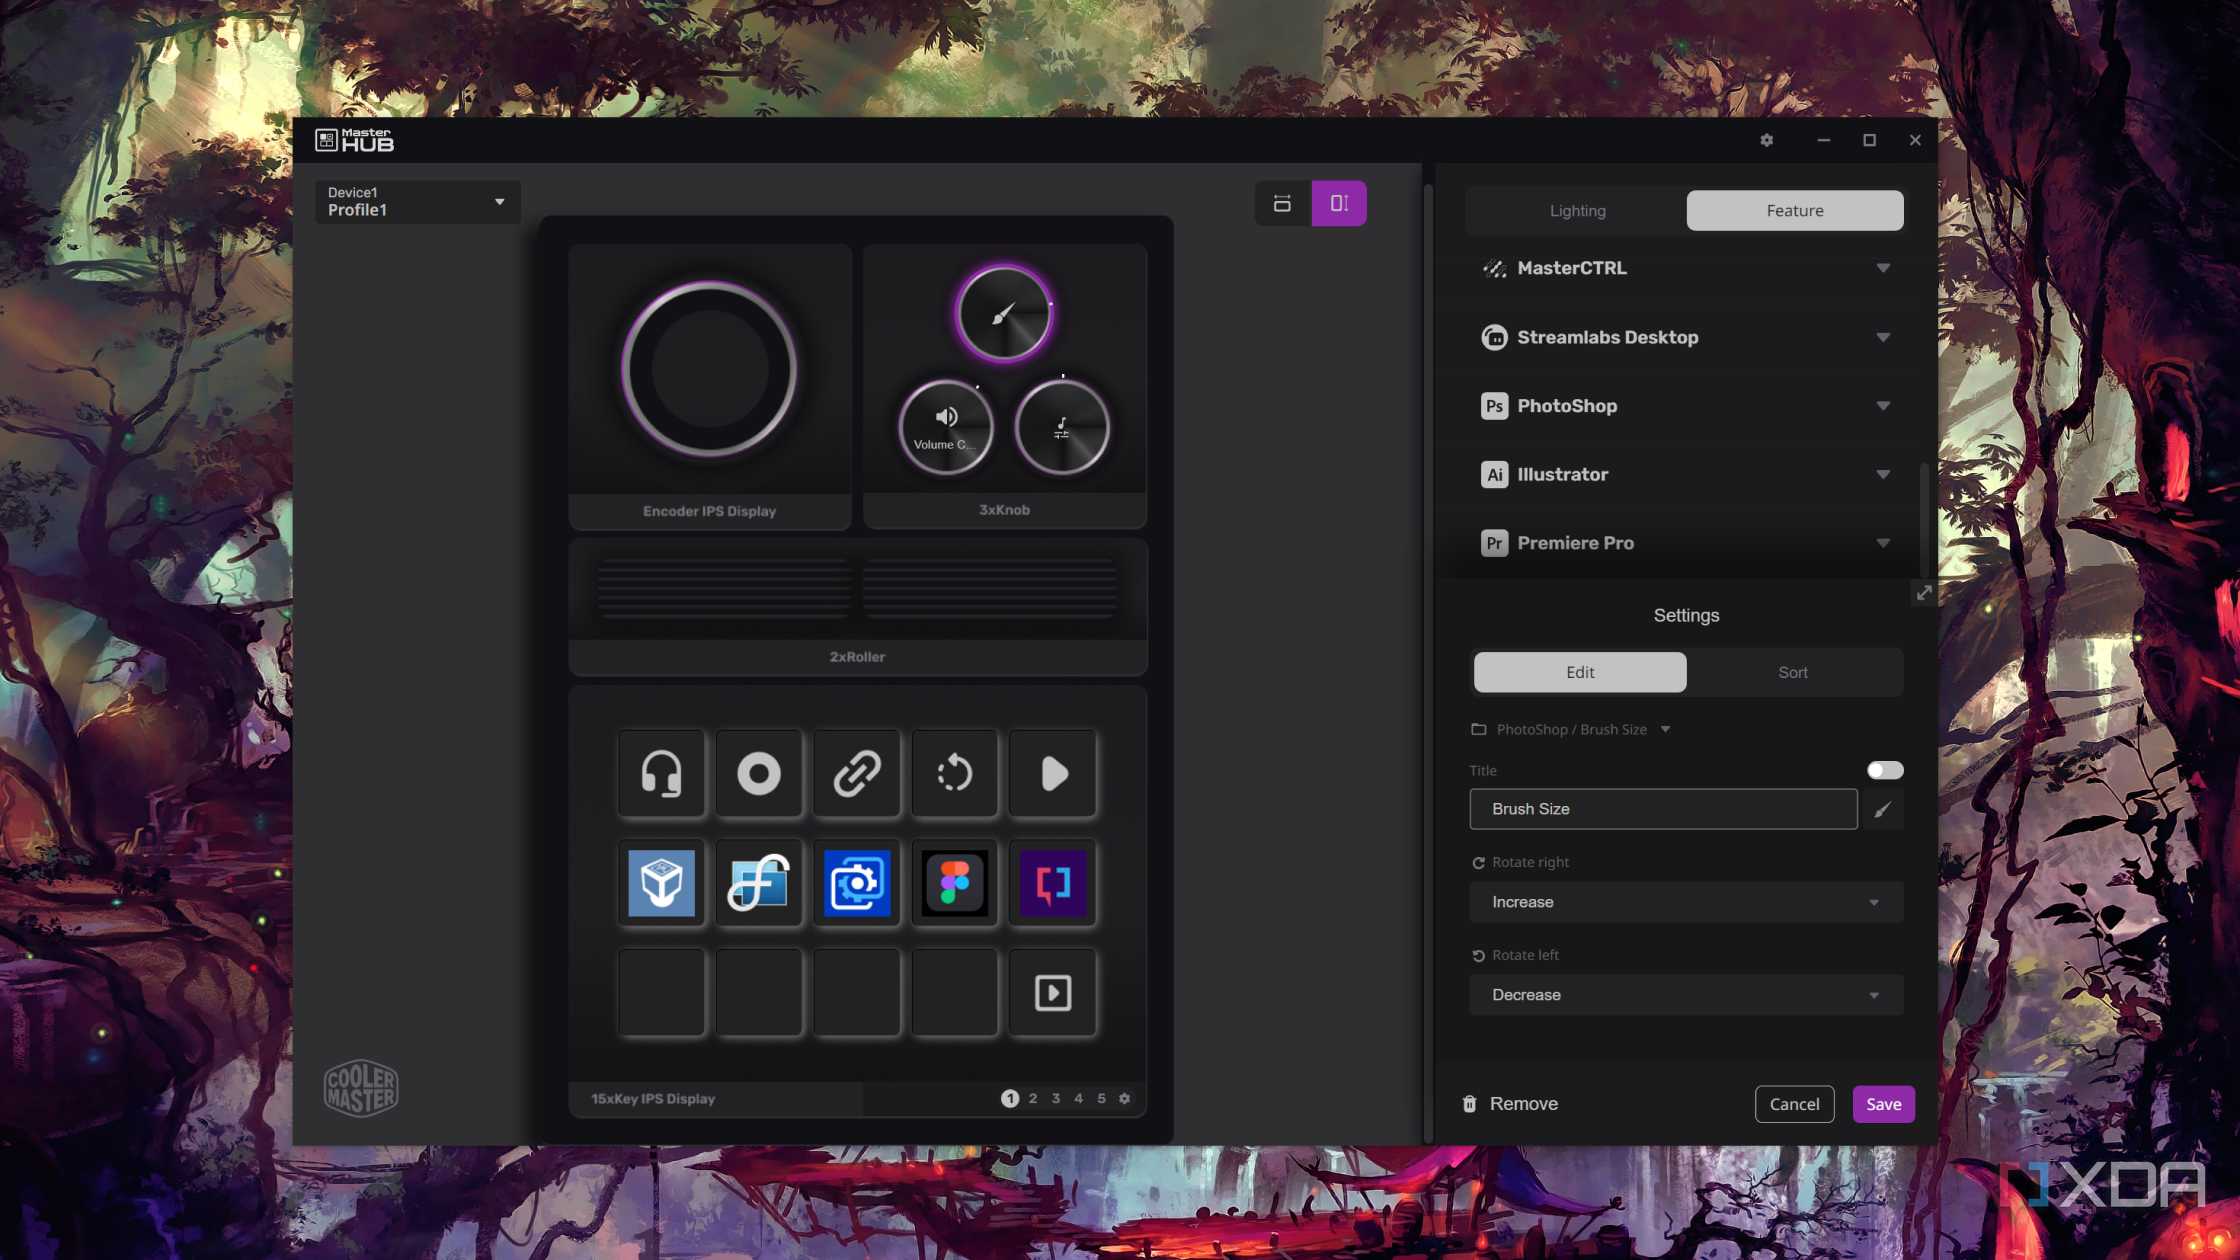The height and width of the screenshot is (1260, 2240).
Task: Select the Volume Control knob
Action: tap(946, 428)
